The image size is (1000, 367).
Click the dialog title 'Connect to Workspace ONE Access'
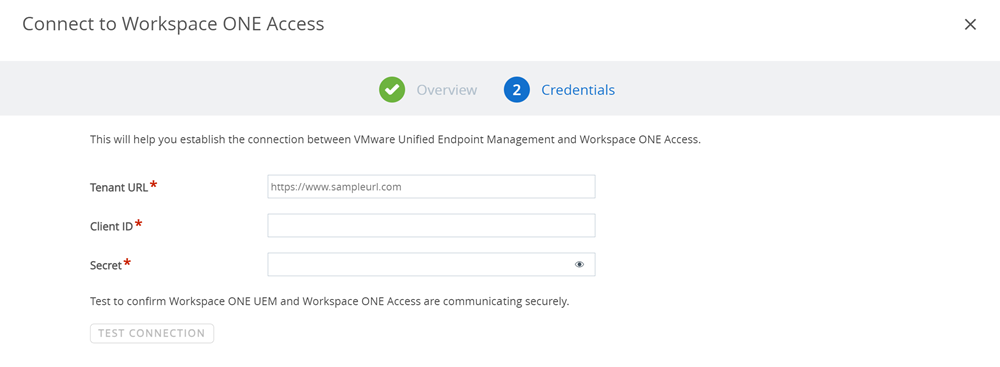click(x=173, y=24)
